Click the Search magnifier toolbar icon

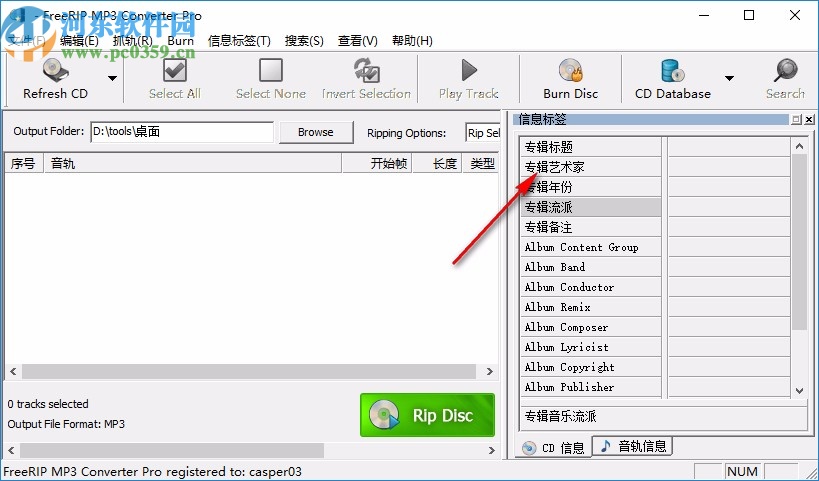coord(786,71)
